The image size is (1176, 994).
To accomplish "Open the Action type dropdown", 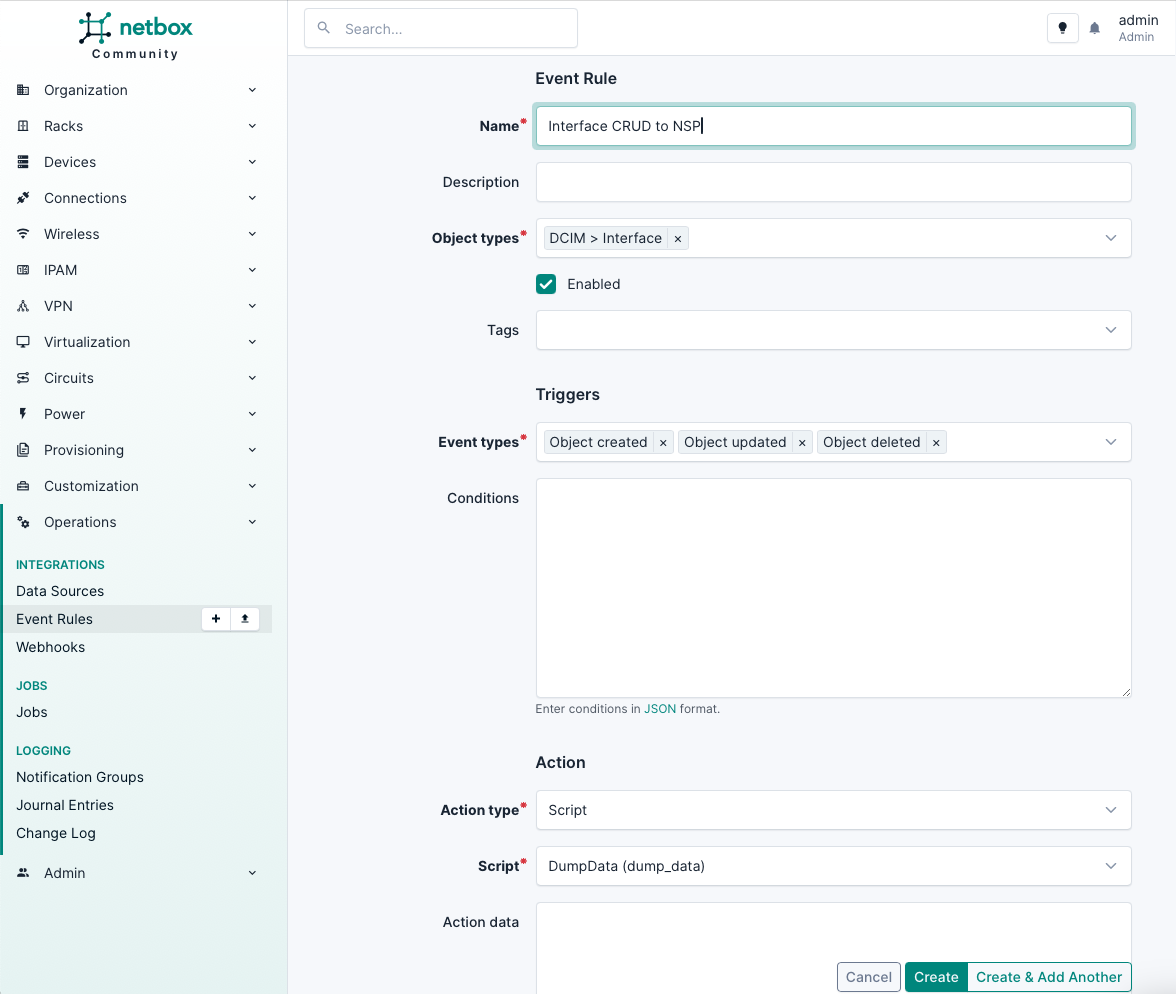I will click(833, 810).
